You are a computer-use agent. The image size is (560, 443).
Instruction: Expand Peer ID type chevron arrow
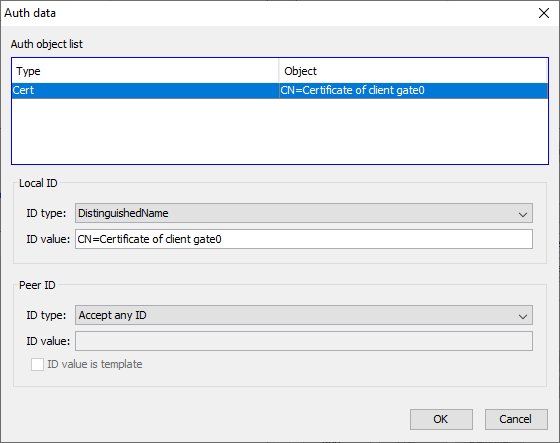pyautogui.click(x=523, y=316)
